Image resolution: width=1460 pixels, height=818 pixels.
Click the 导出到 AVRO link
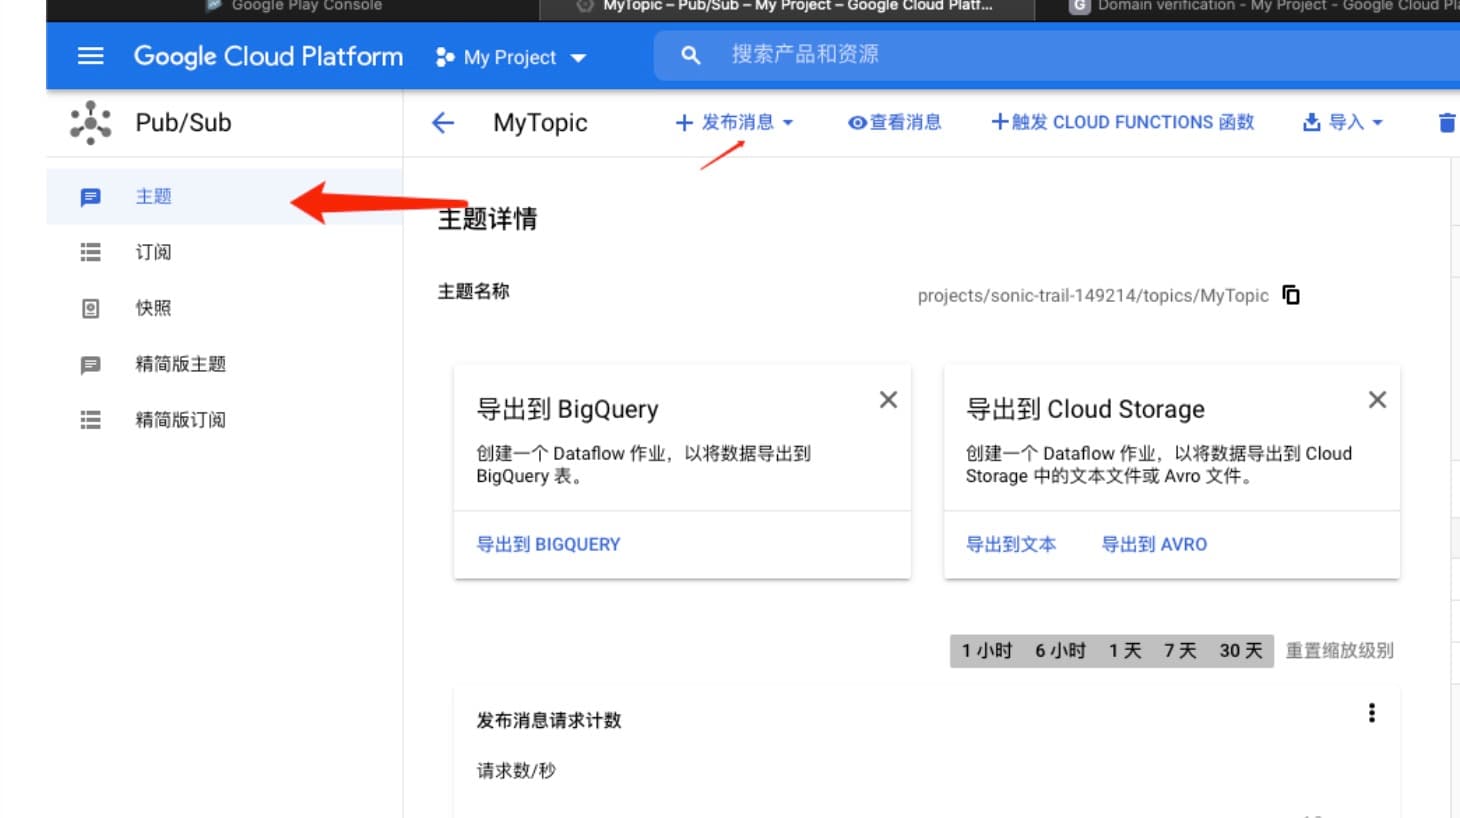tap(1154, 545)
